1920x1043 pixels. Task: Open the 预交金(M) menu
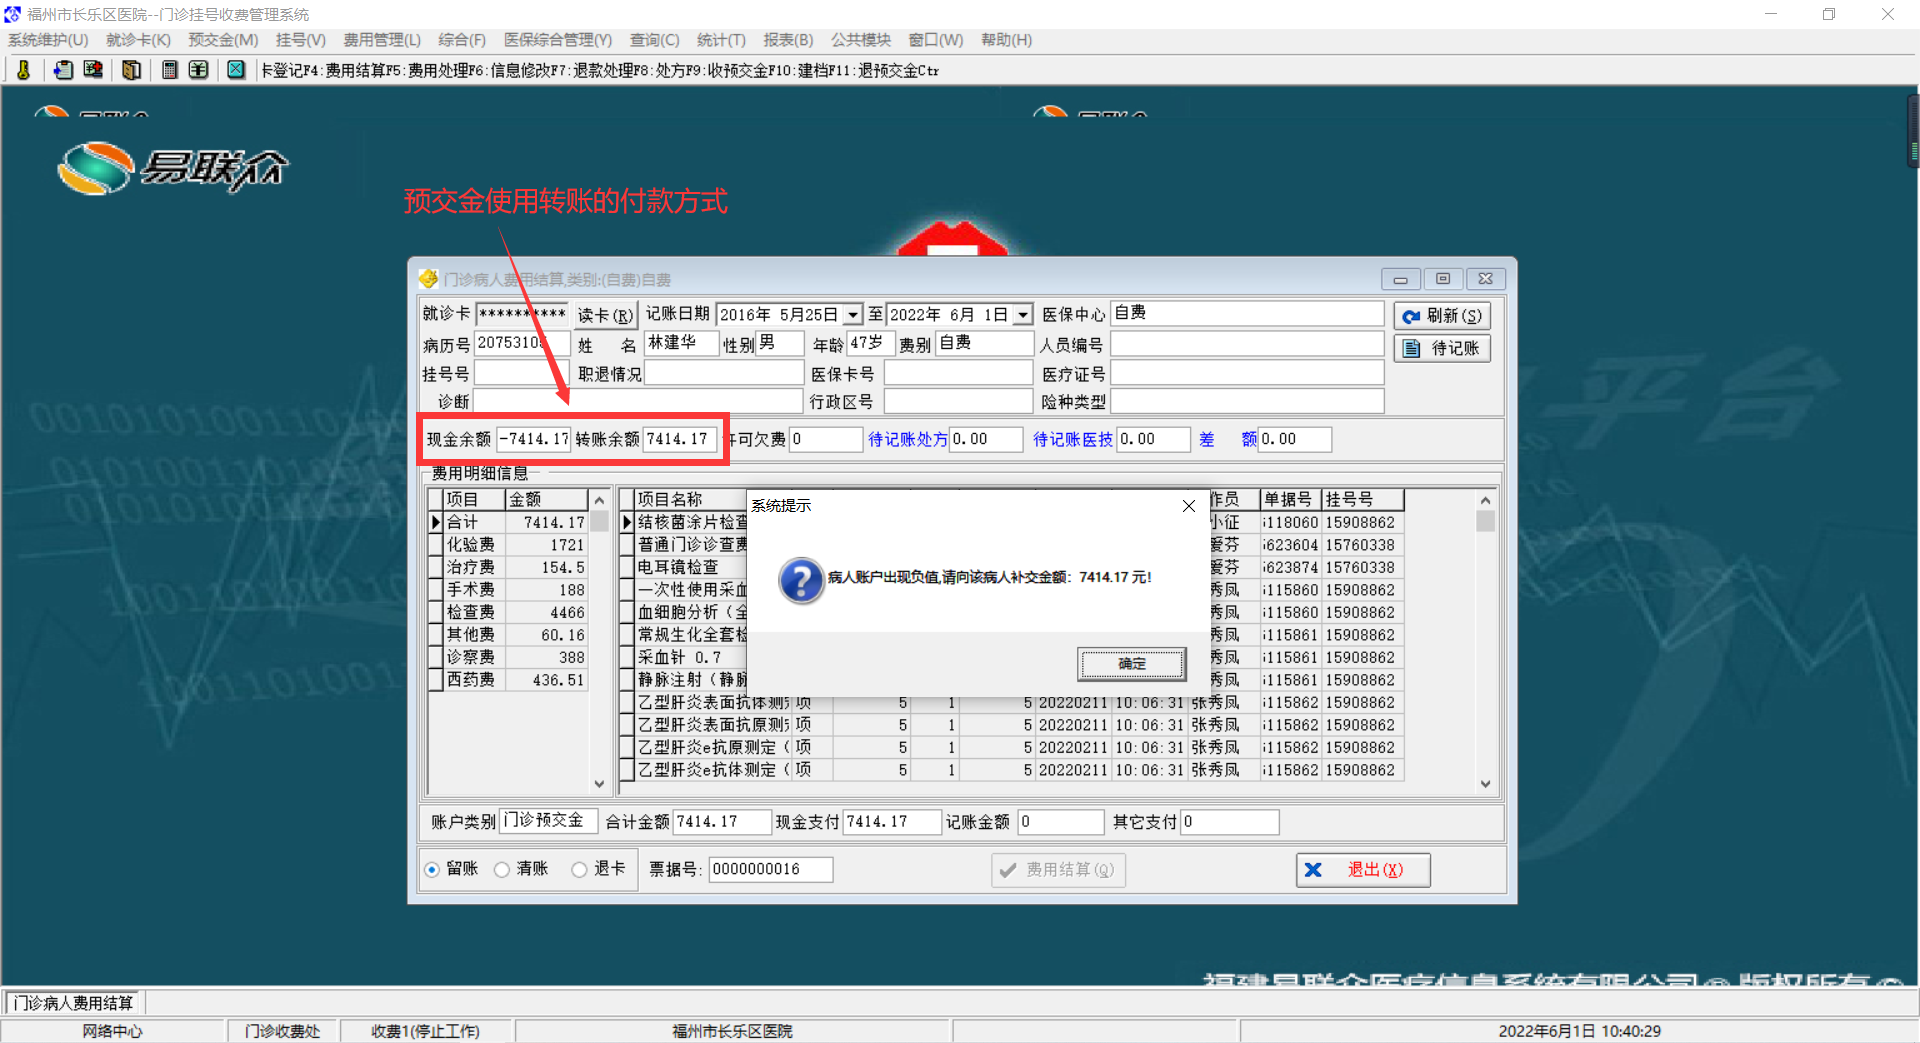[x=223, y=40]
